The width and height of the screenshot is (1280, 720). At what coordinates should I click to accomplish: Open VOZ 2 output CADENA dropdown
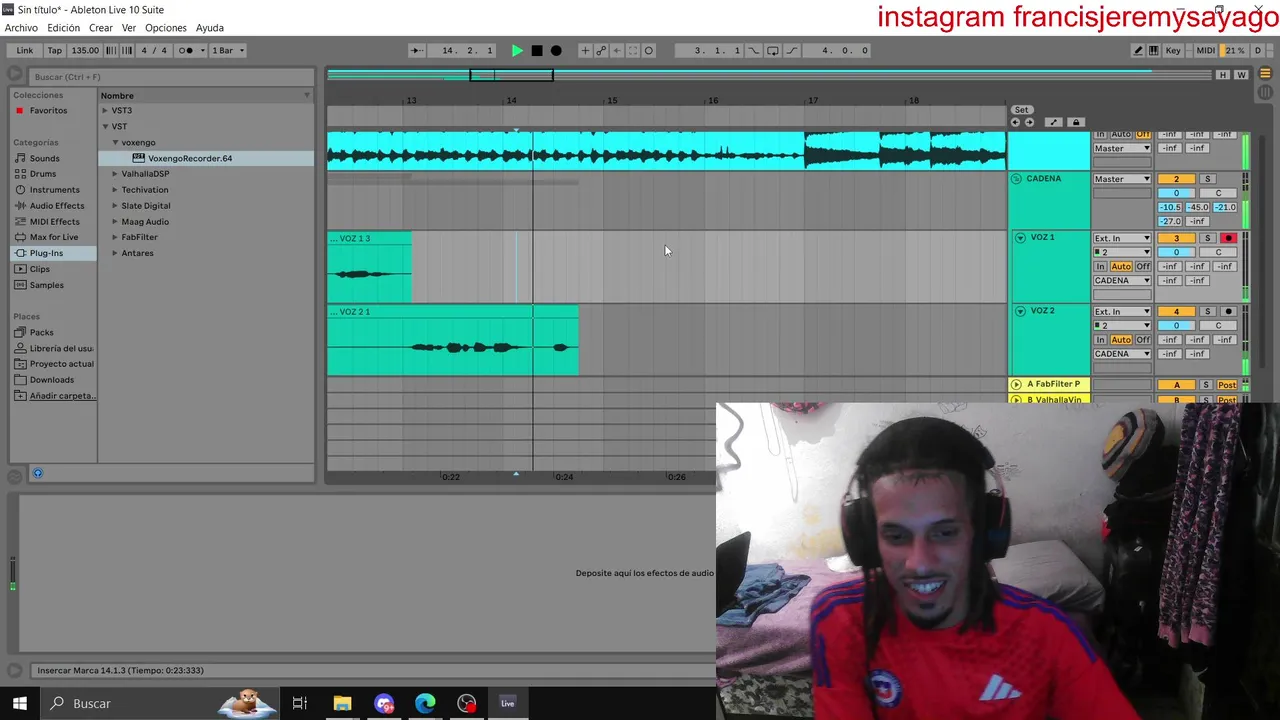tap(1122, 353)
